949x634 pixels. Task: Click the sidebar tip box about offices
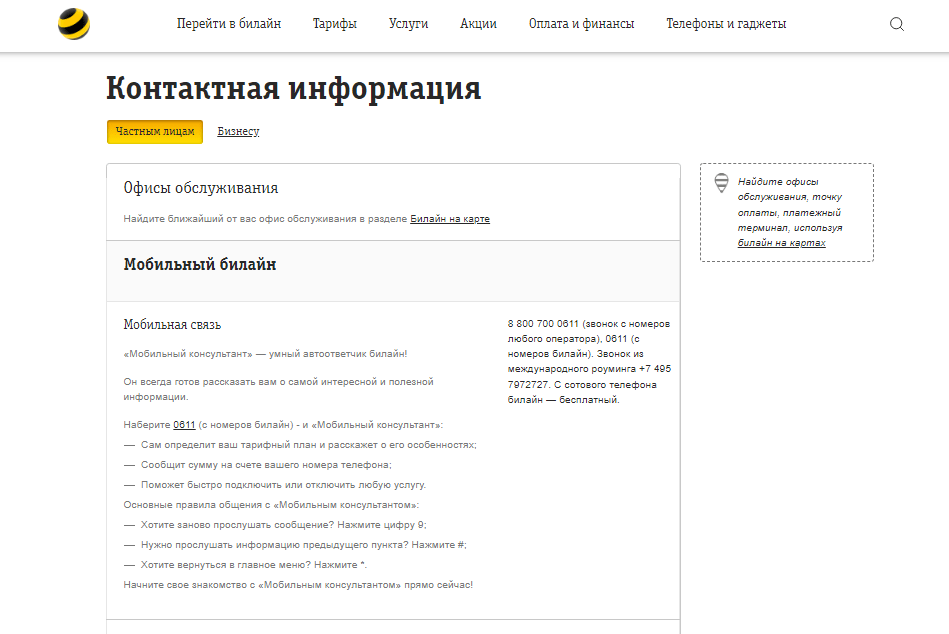coord(786,210)
